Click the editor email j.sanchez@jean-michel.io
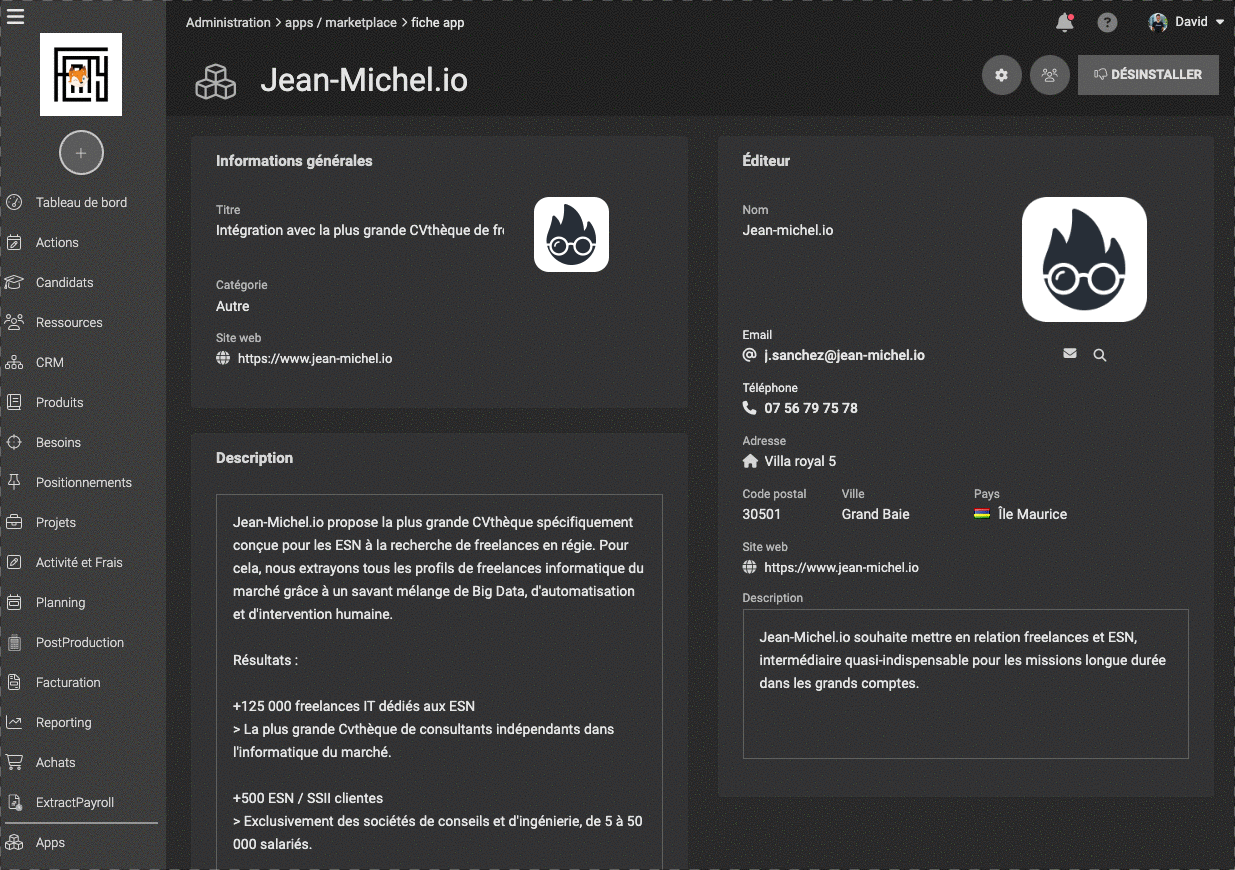Screen dimensions: 1235x870 tap(844, 355)
